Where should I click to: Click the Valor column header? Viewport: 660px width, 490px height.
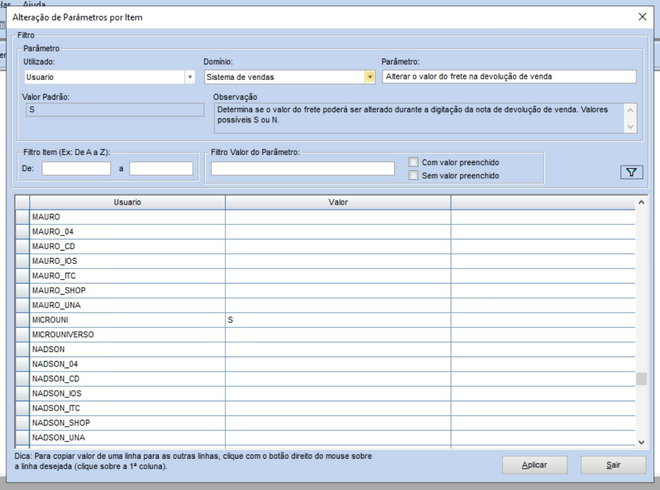coord(338,202)
